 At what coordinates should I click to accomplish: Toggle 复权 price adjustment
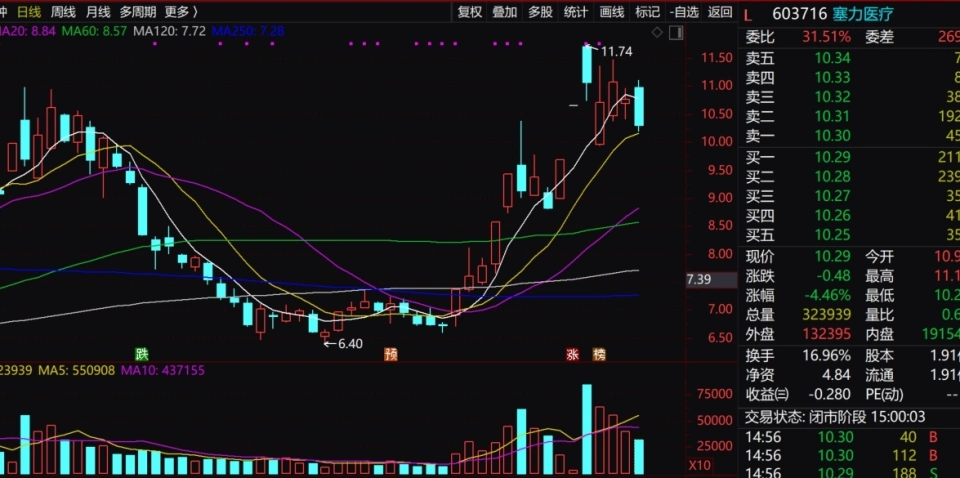pos(469,12)
